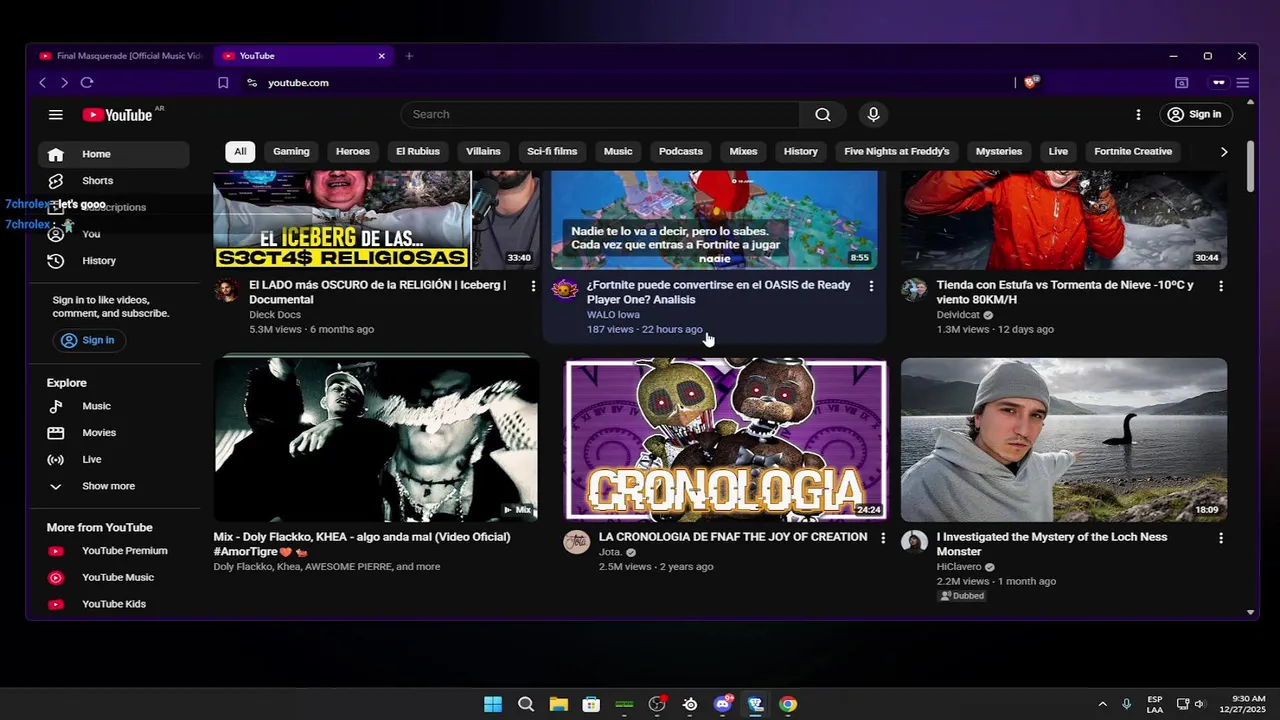Screen dimensions: 1280x720
Task: Click Dieck Docs channel avatar
Action: coord(227,290)
